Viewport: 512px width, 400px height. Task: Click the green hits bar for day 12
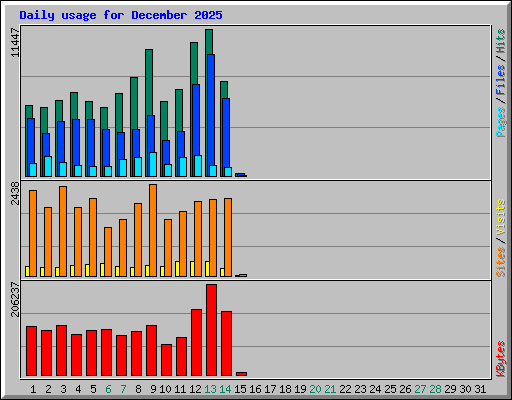coord(194,63)
